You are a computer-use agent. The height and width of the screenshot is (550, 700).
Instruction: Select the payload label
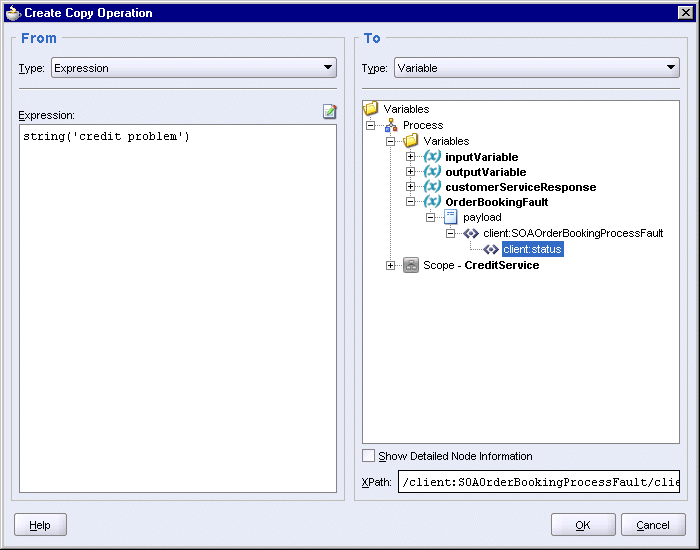click(482, 217)
